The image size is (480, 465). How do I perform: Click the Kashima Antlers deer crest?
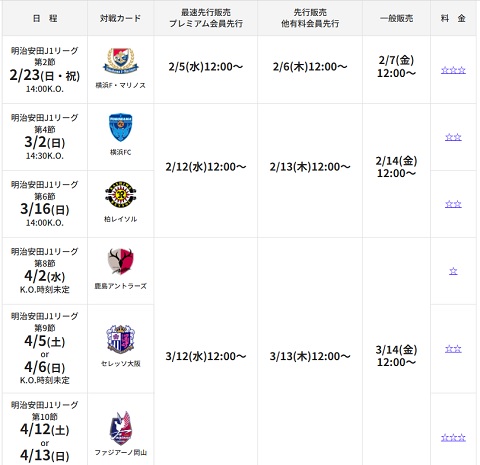(x=121, y=261)
